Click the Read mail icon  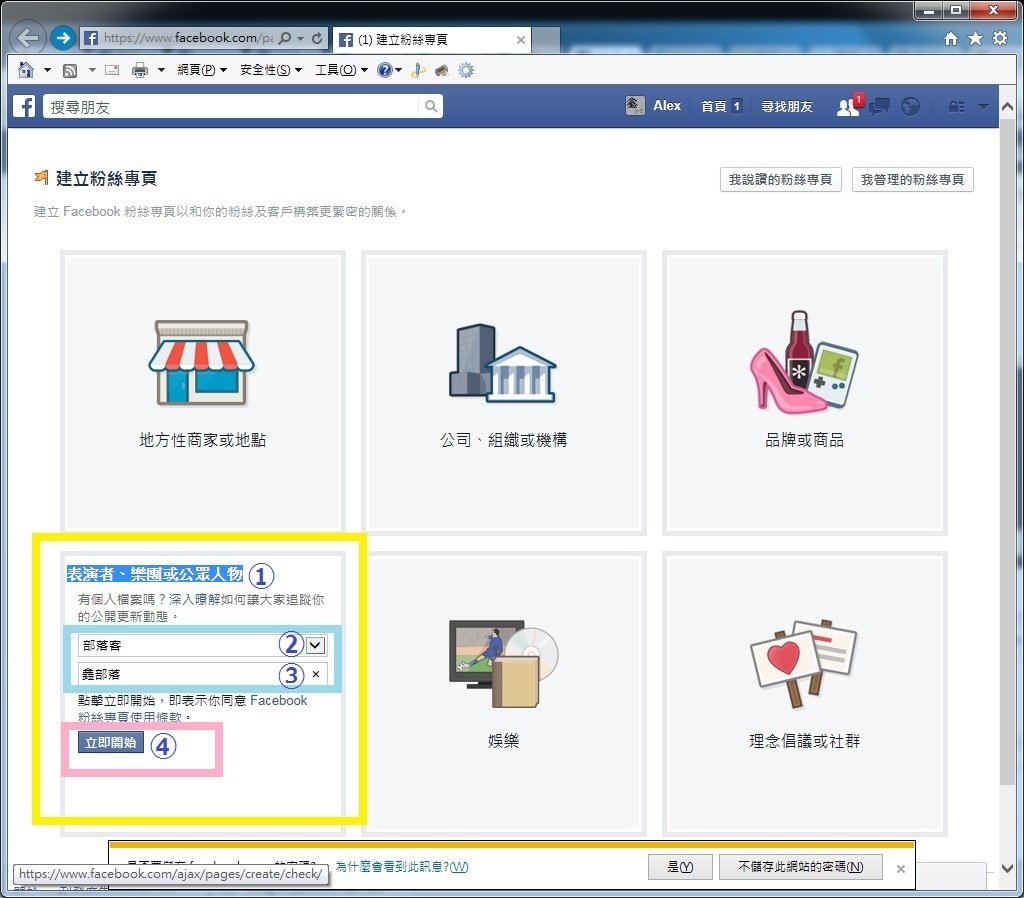(x=112, y=70)
